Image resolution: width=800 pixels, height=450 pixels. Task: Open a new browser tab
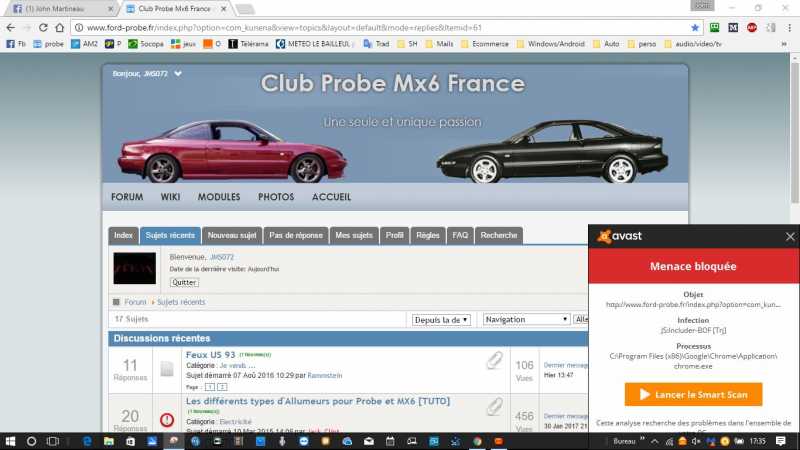[x=245, y=9]
